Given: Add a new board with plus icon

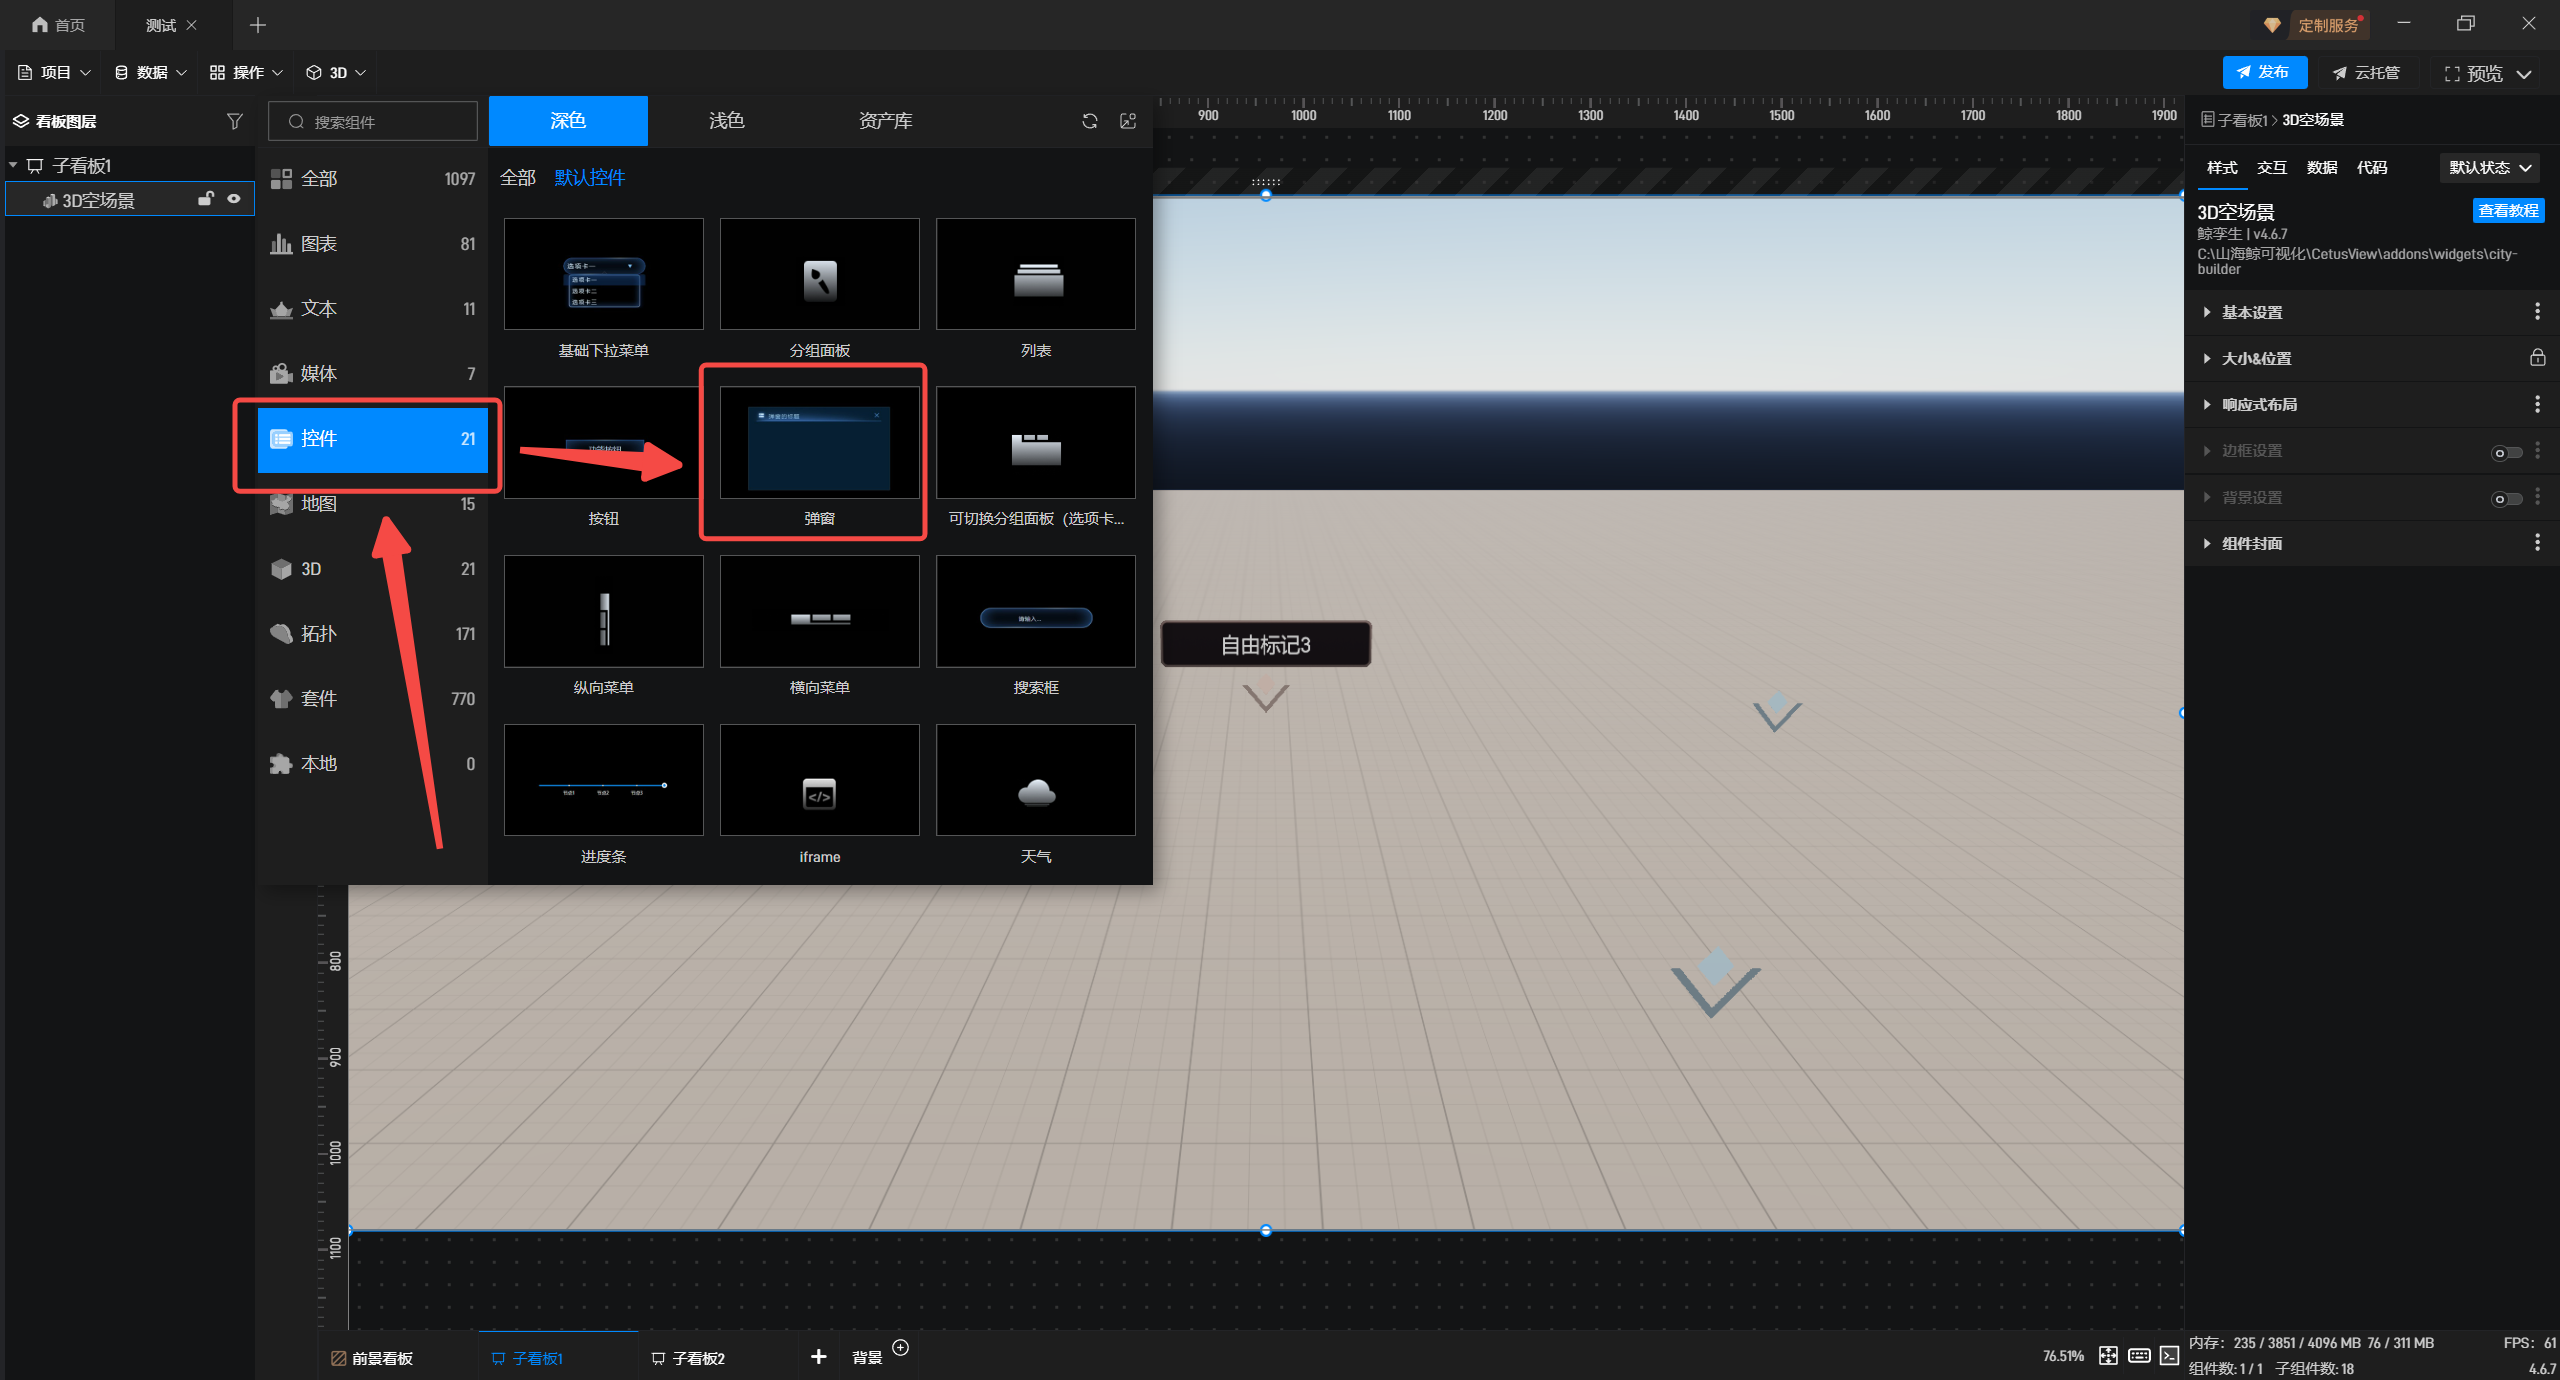Looking at the screenshot, I should tap(818, 1357).
